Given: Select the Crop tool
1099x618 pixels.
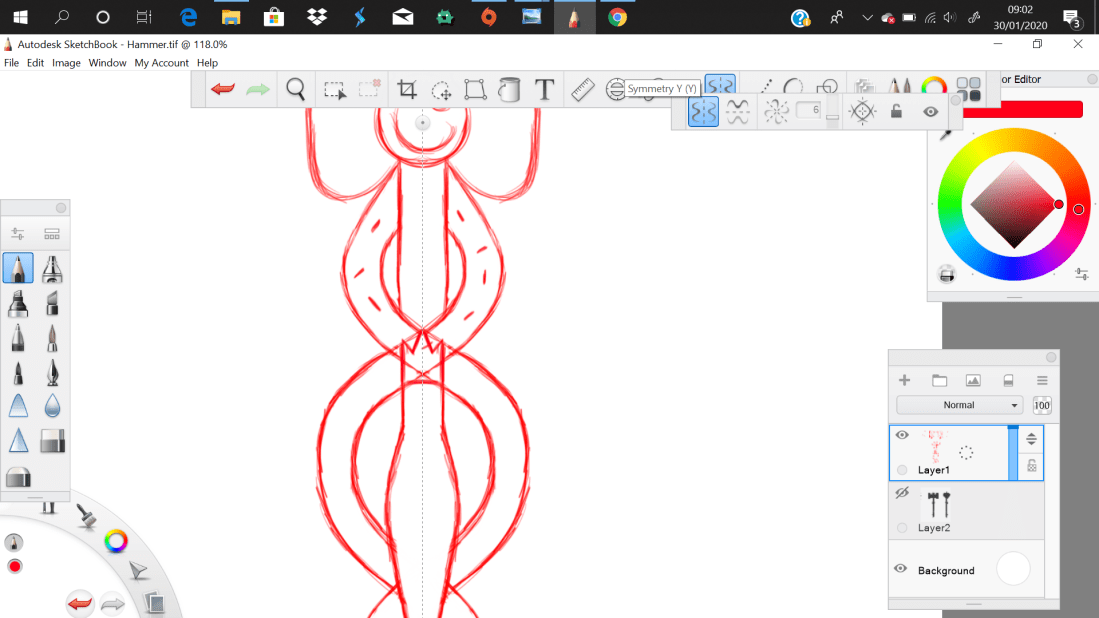Looking at the screenshot, I should click(407, 88).
